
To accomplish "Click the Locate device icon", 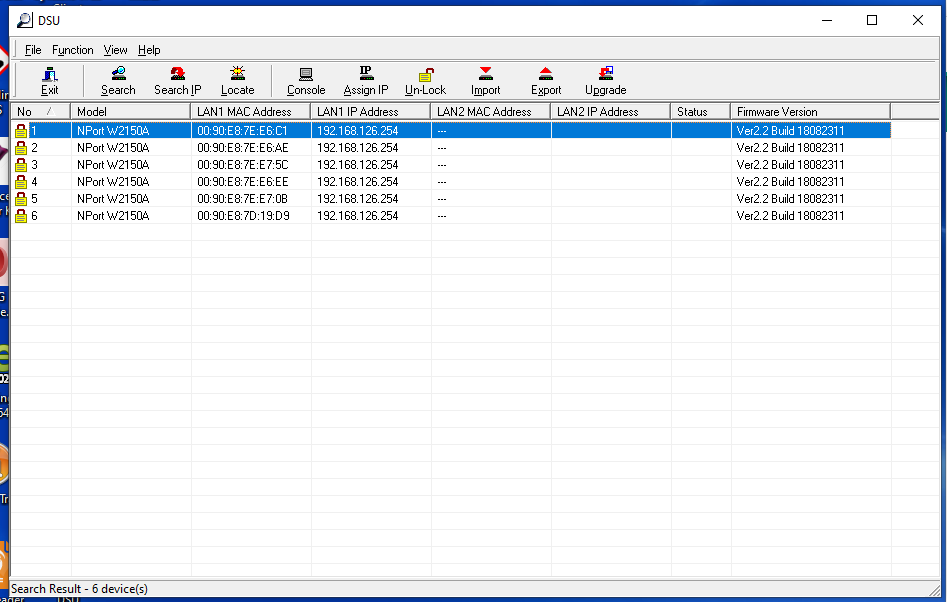I will click(x=238, y=80).
